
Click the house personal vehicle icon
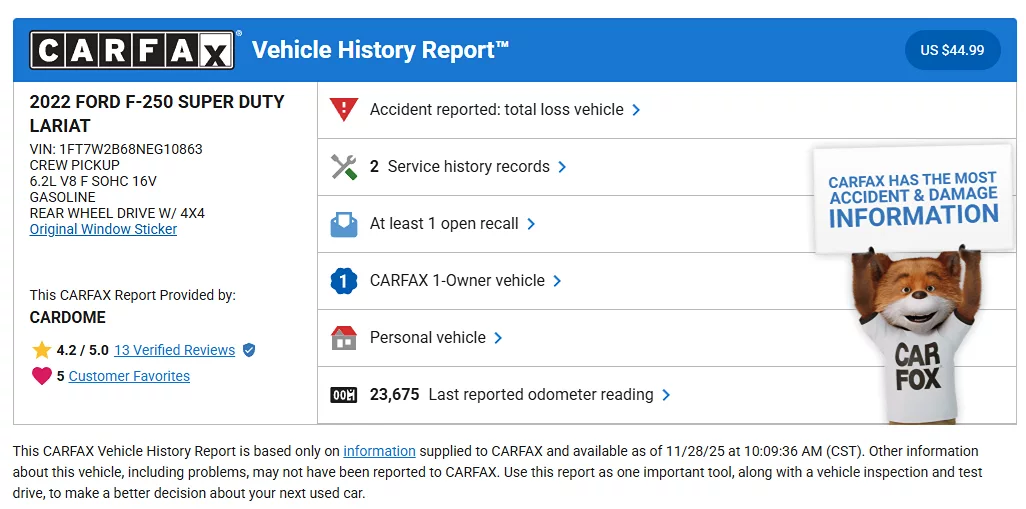point(344,338)
